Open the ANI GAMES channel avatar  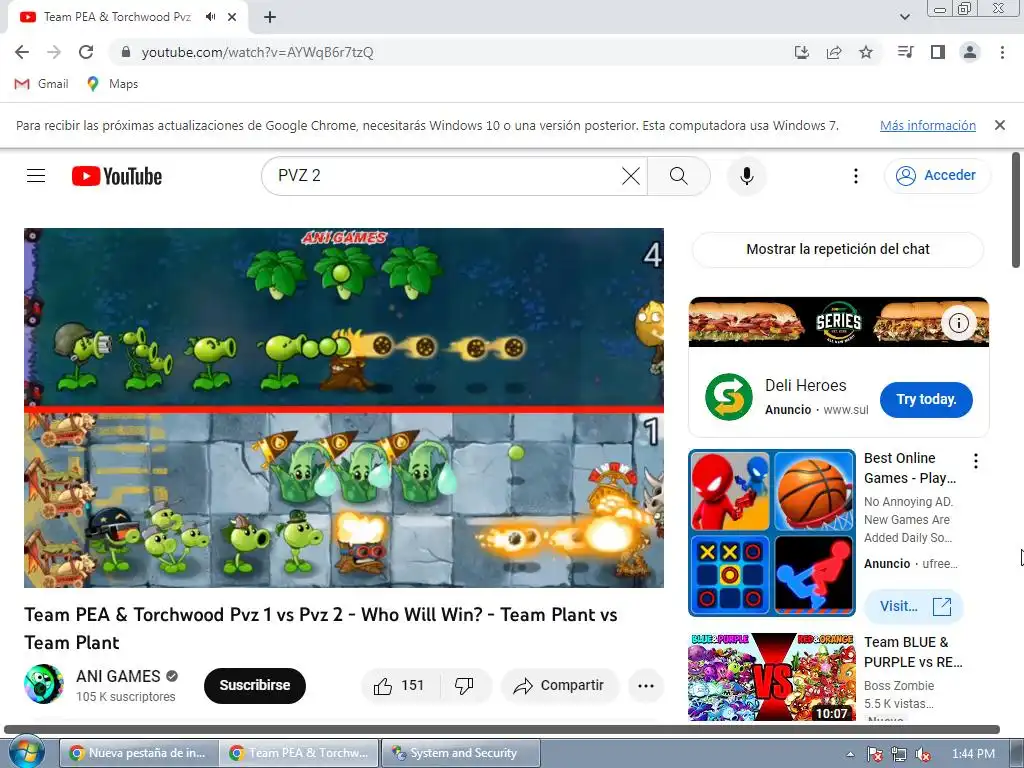click(44, 684)
